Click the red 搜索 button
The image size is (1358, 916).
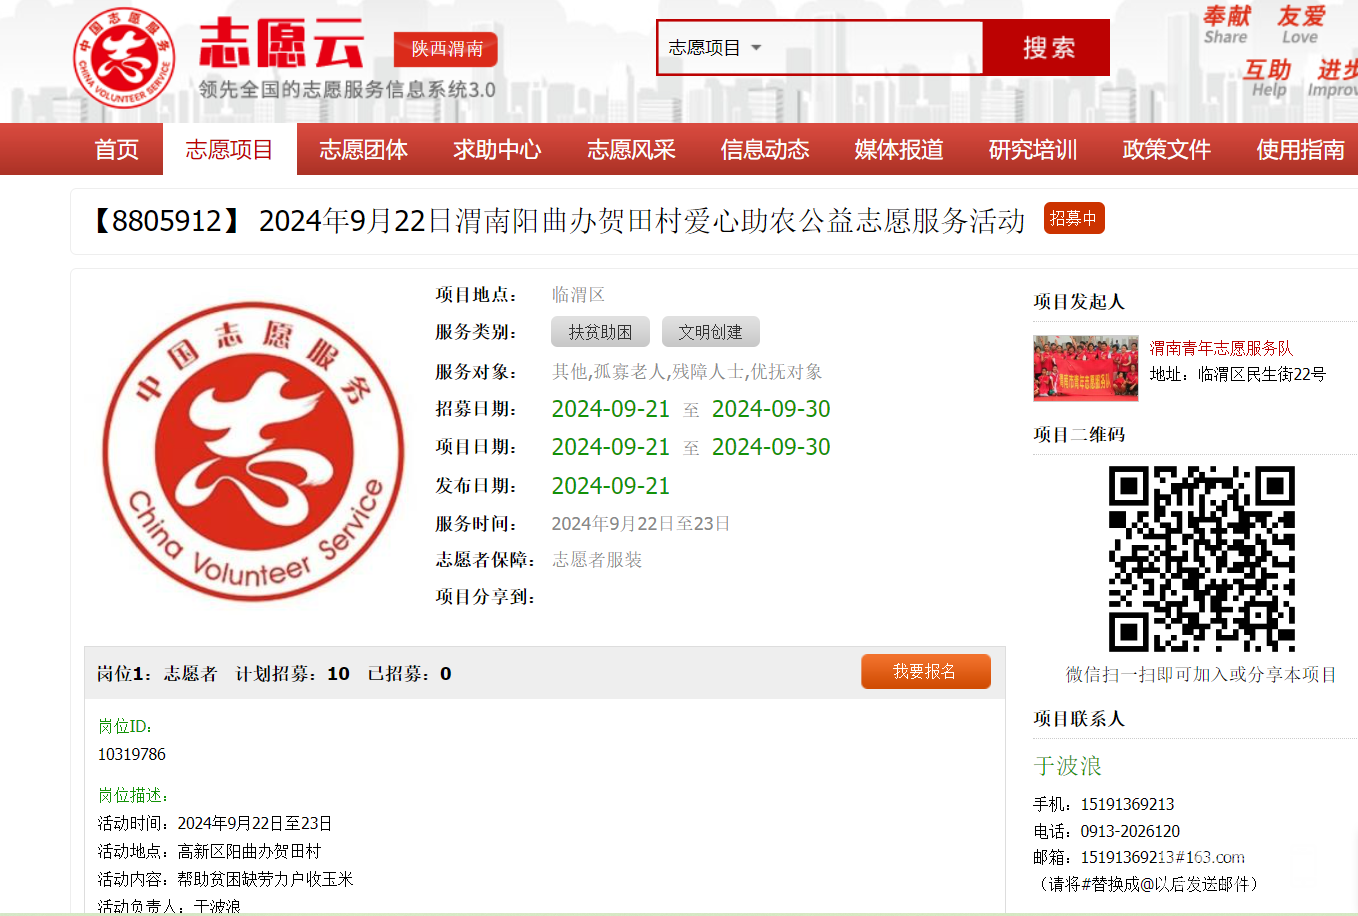click(x=1047, y=47)
